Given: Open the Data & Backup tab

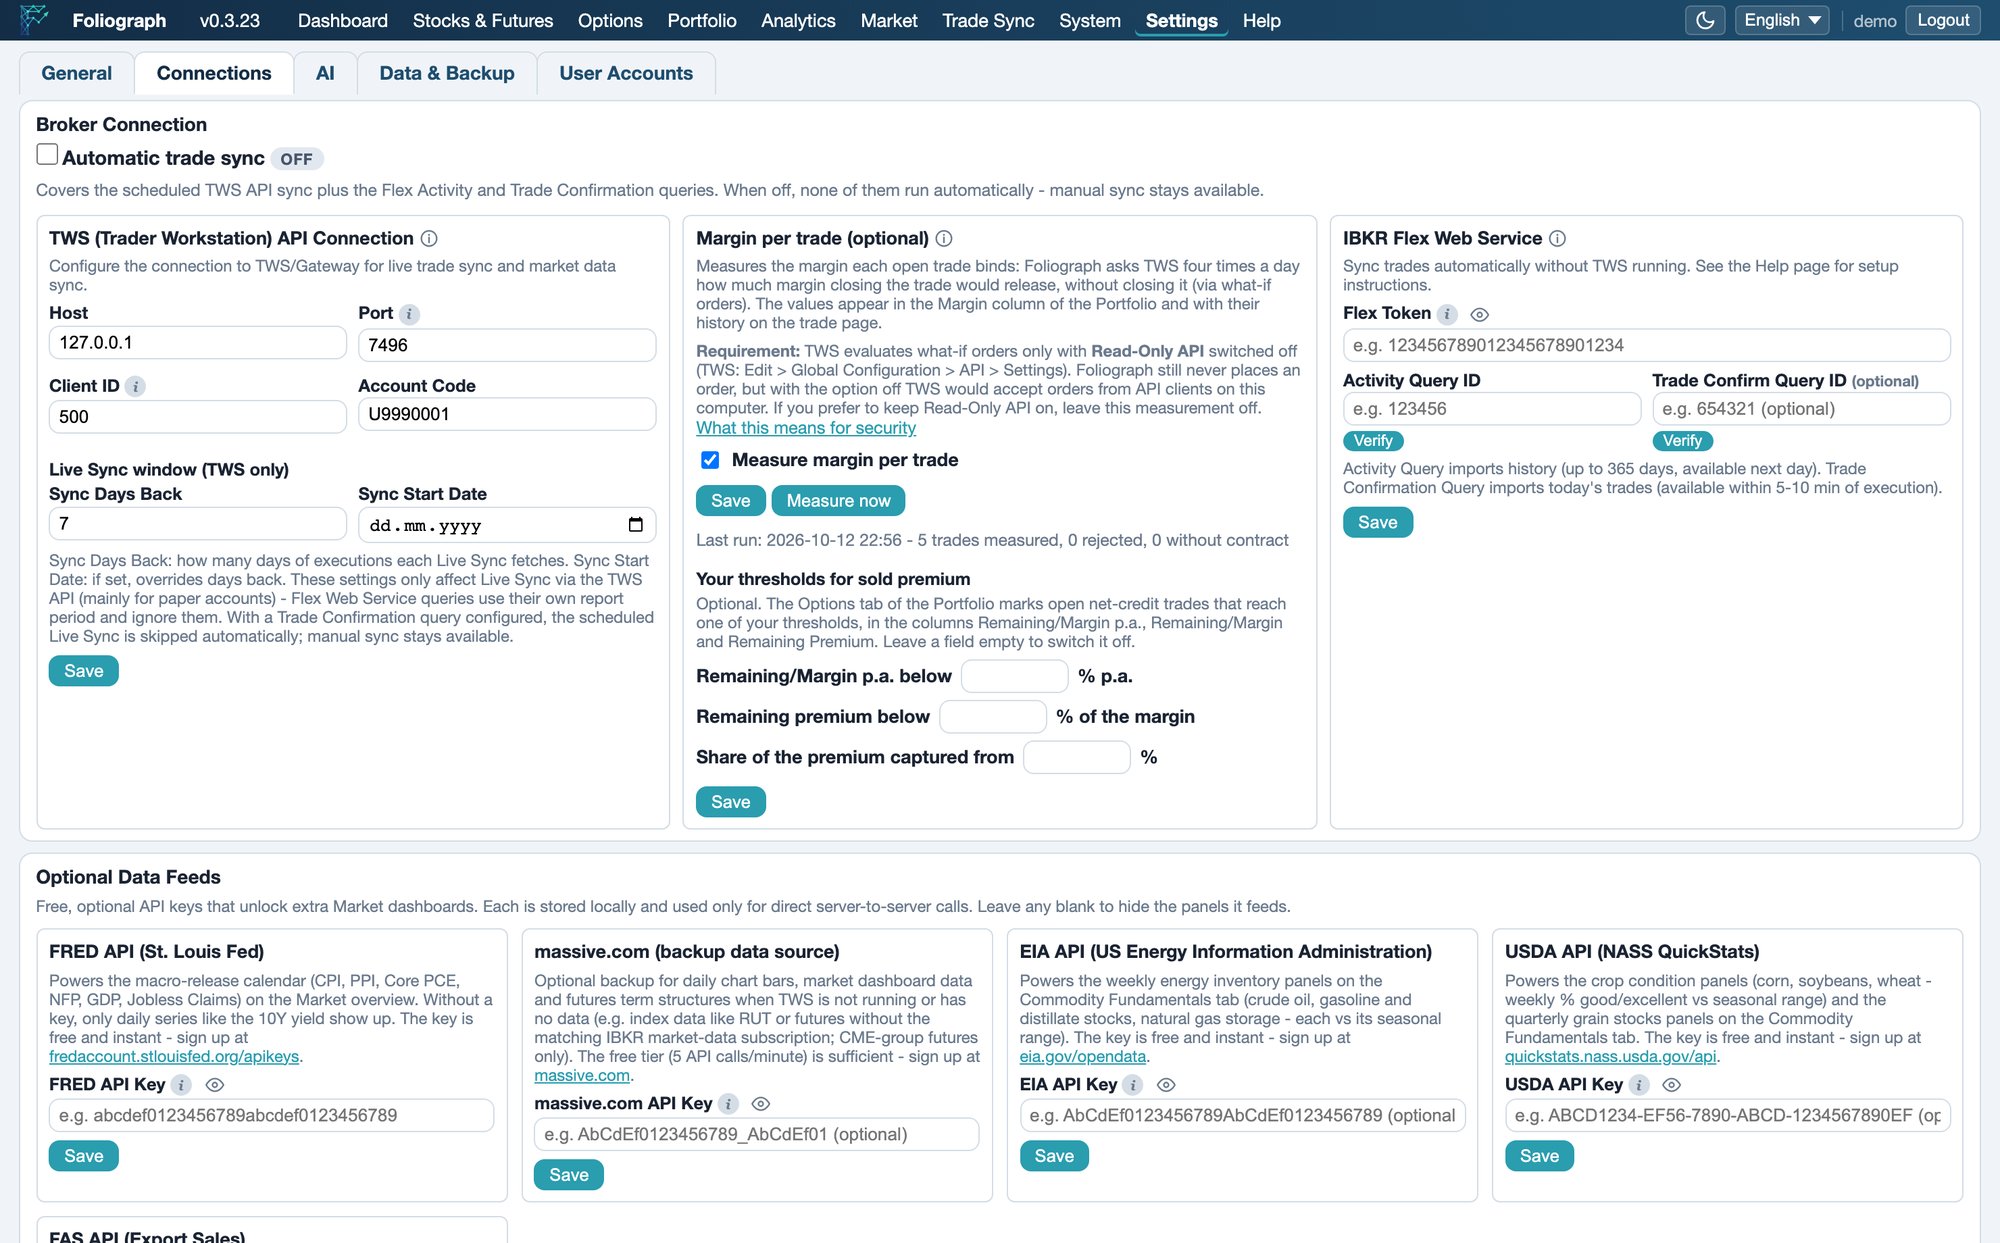Looking at the screenshot, I should coord(447,73).
